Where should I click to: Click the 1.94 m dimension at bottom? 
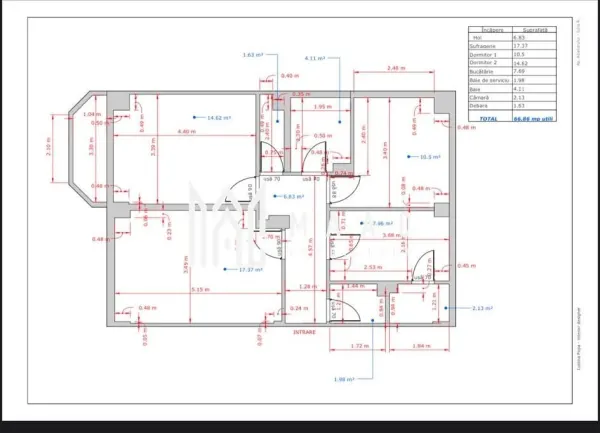pos(421,346)
